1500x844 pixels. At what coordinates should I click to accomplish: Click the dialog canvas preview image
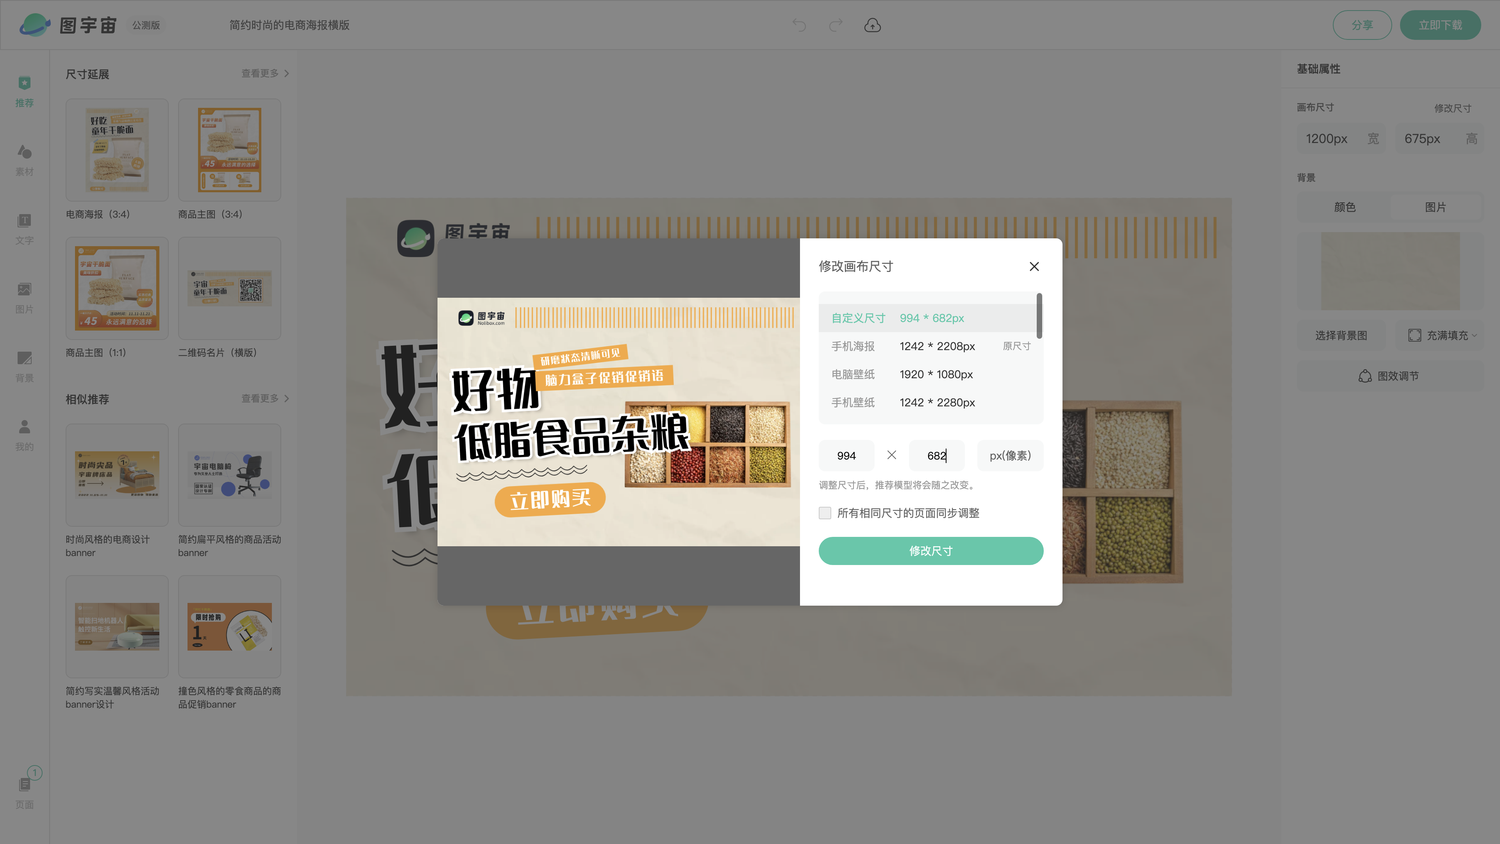coord(619,421)
